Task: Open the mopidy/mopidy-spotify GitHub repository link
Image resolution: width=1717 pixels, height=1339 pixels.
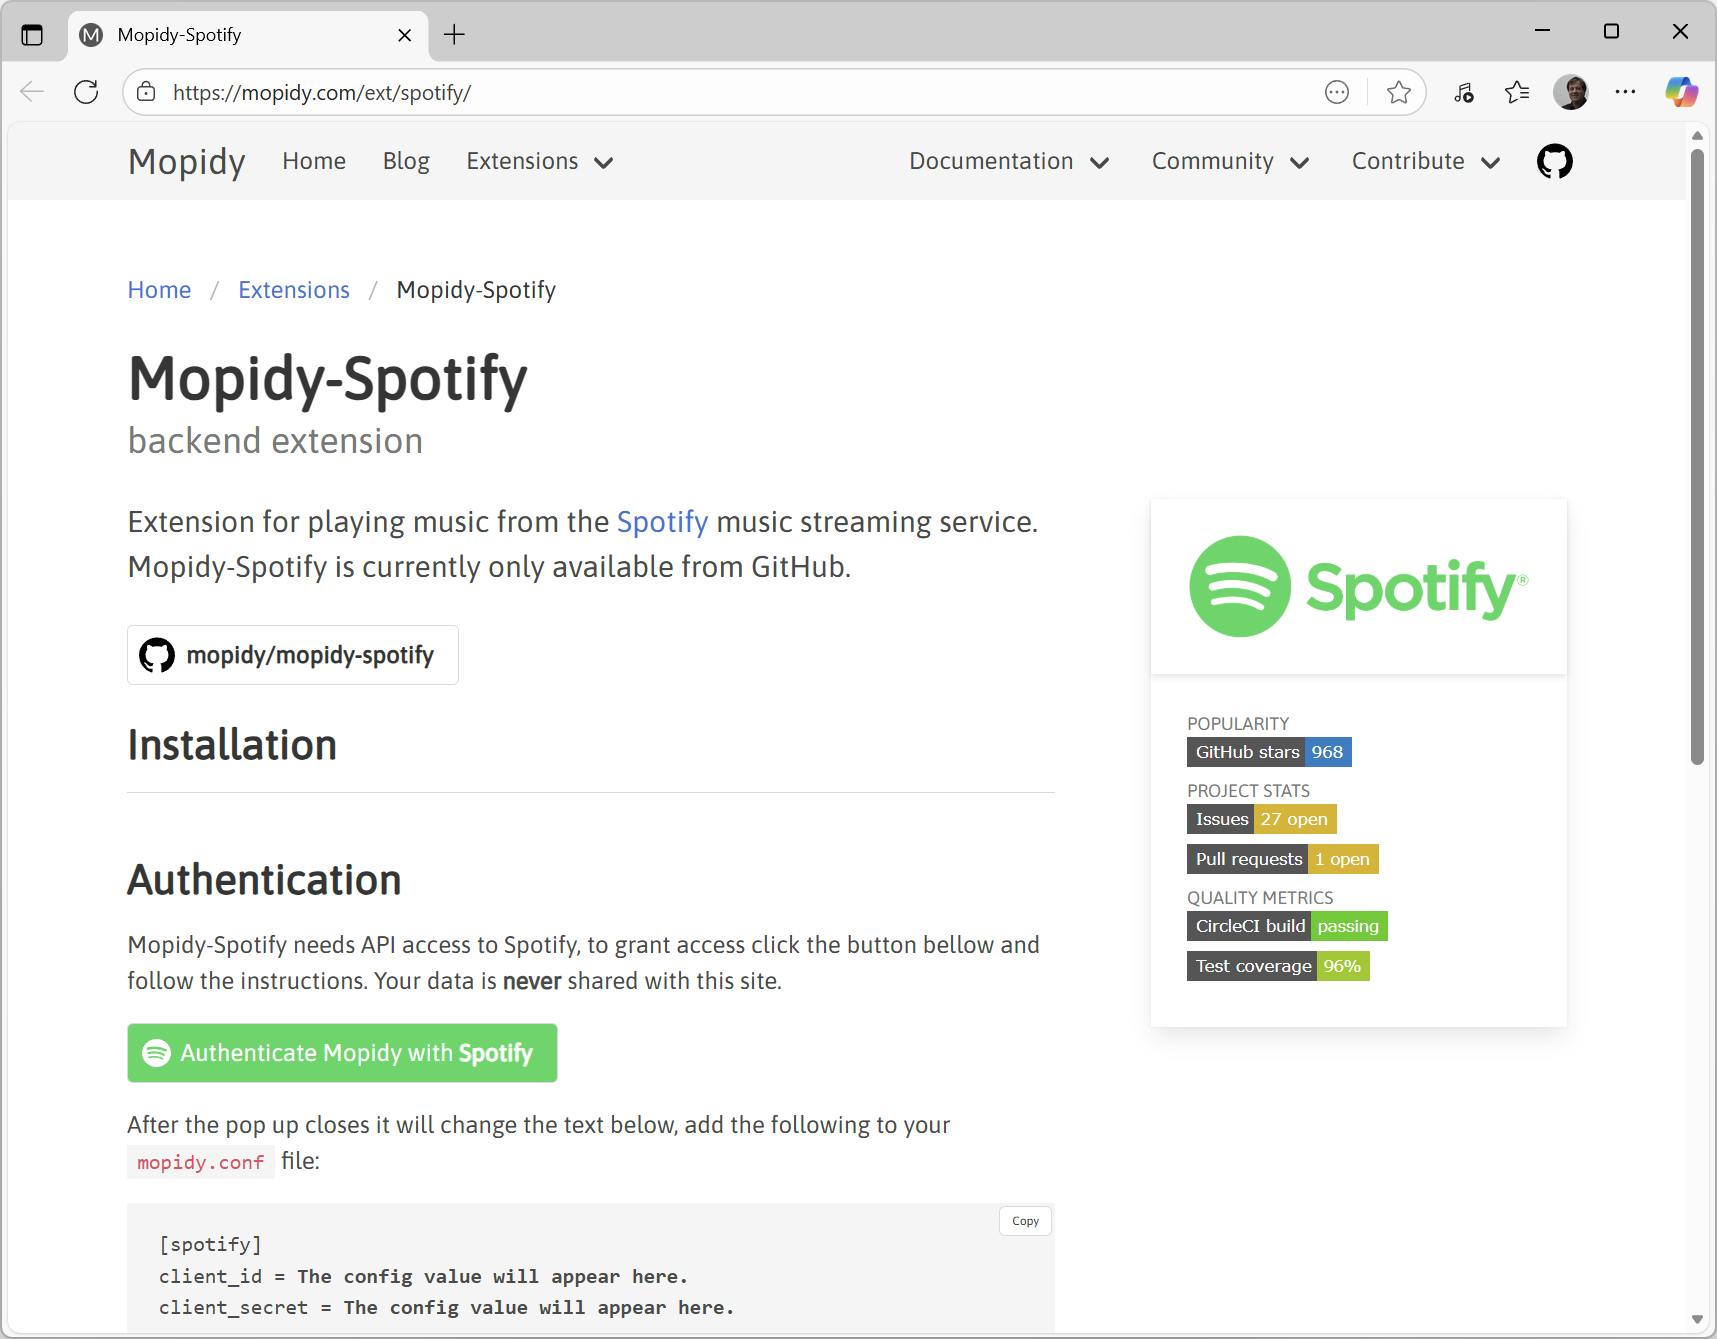Action: 293,655
